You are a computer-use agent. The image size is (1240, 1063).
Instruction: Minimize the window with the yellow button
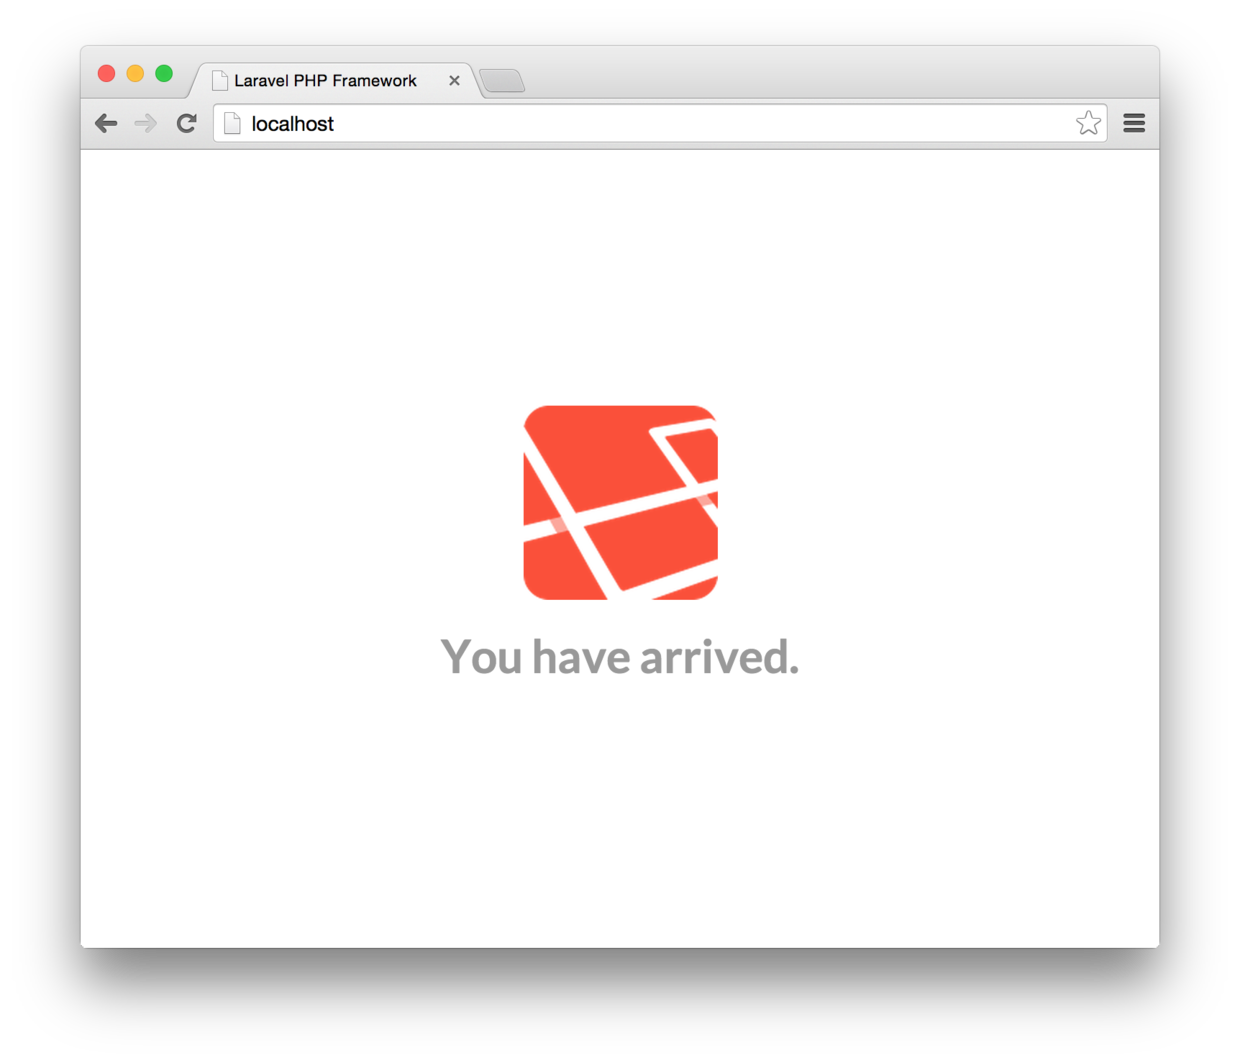pyautogui.click(x=135, y=73)
